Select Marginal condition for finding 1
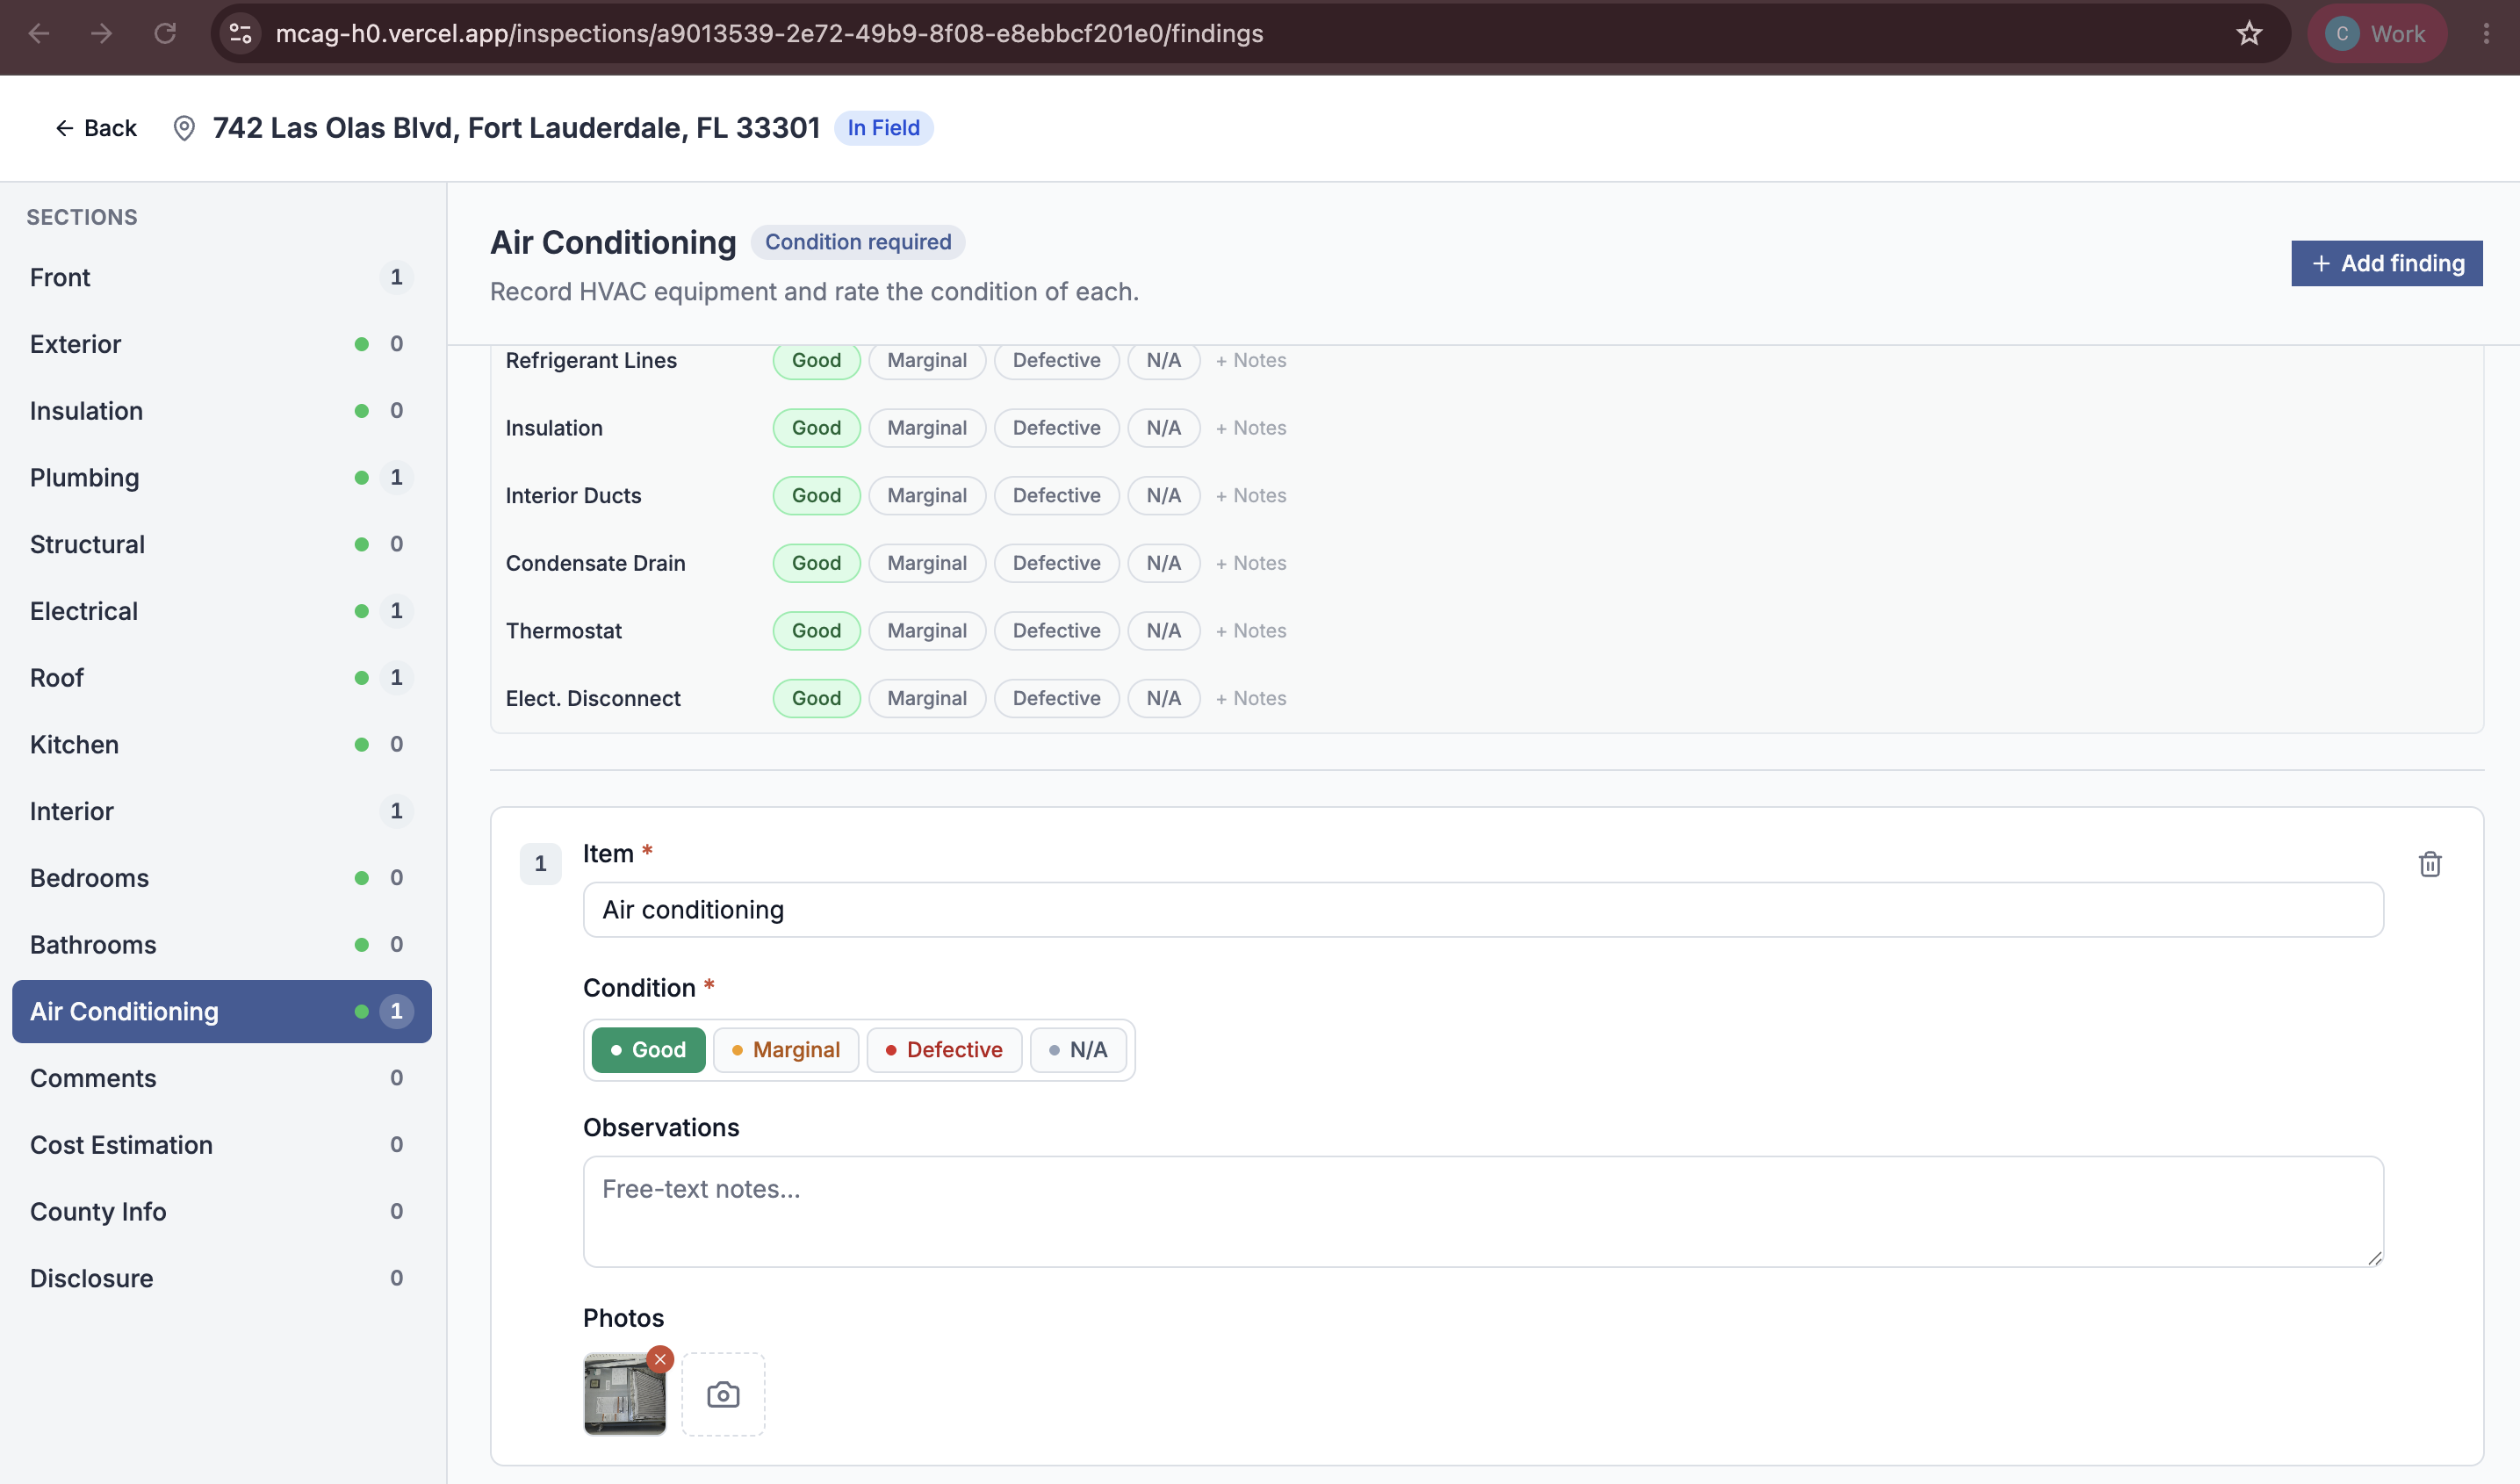Screen dimensions: 2520x1484 786,1050
